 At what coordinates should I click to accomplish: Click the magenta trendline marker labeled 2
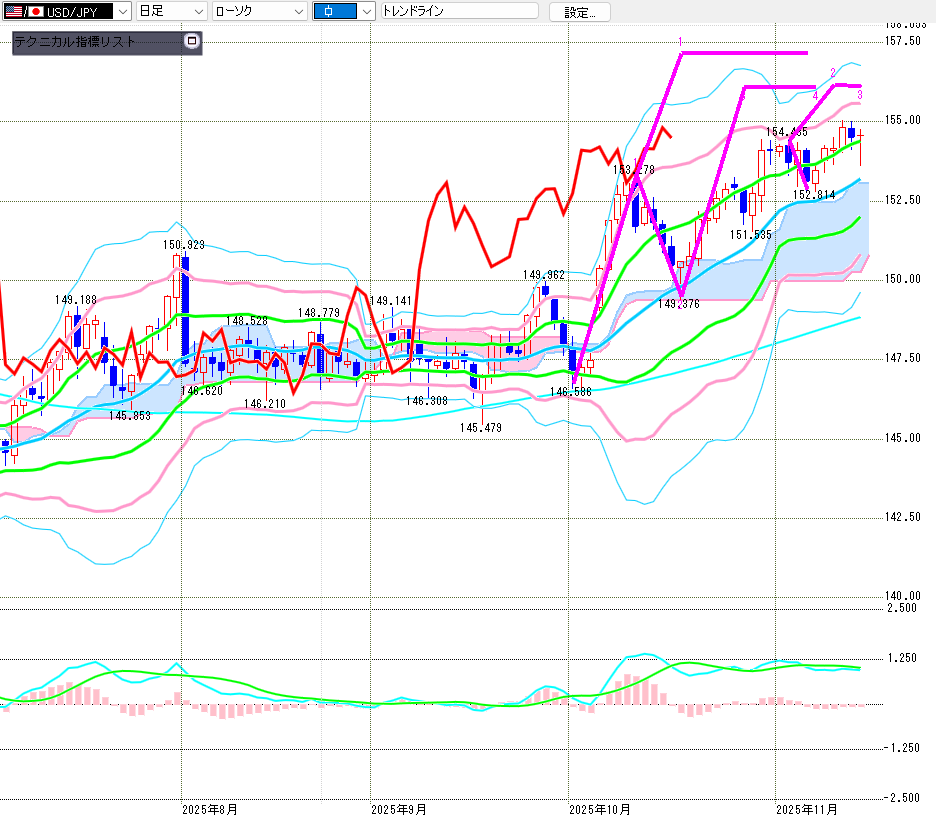click(x=832, y=73)
